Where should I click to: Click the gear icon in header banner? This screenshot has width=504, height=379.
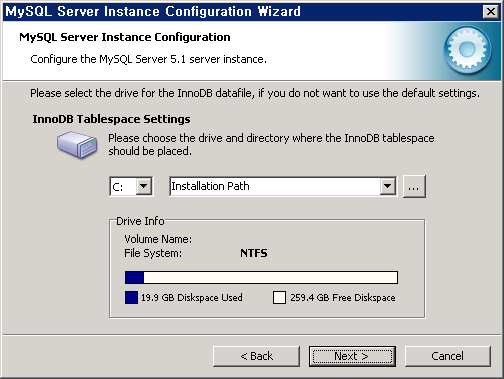tap(467, 50)
